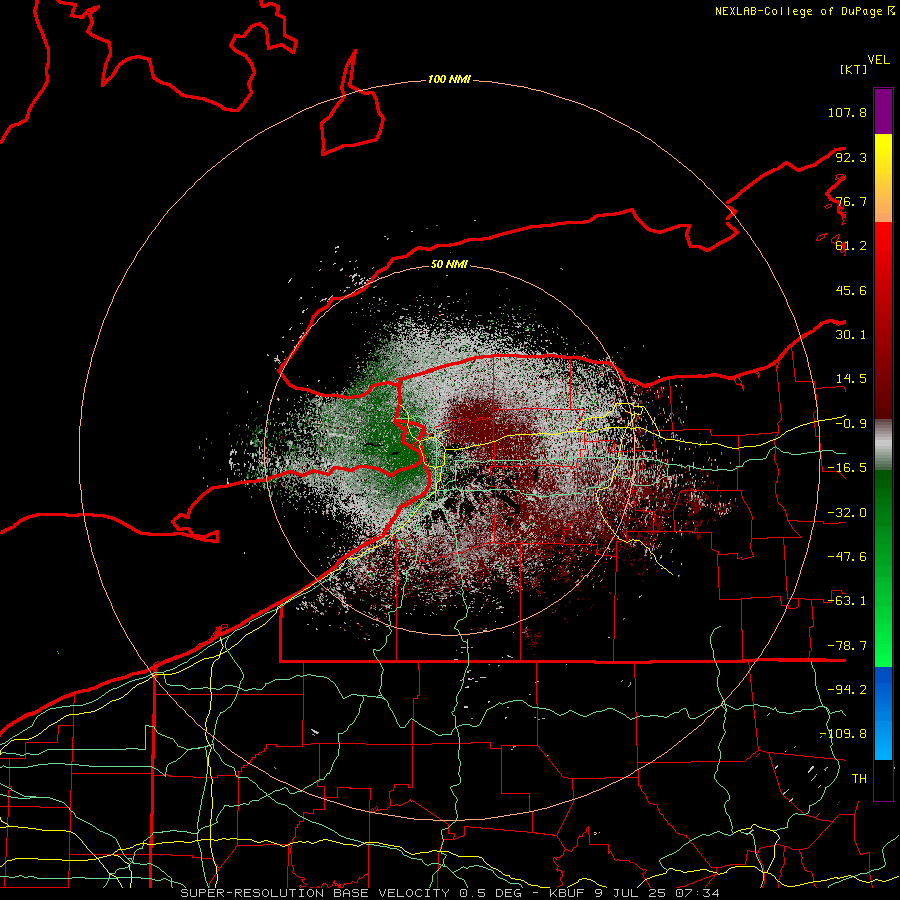900x900 pixels.
Task: Click the -94.2 velocity scale value
Action: (x=847, y=689)
